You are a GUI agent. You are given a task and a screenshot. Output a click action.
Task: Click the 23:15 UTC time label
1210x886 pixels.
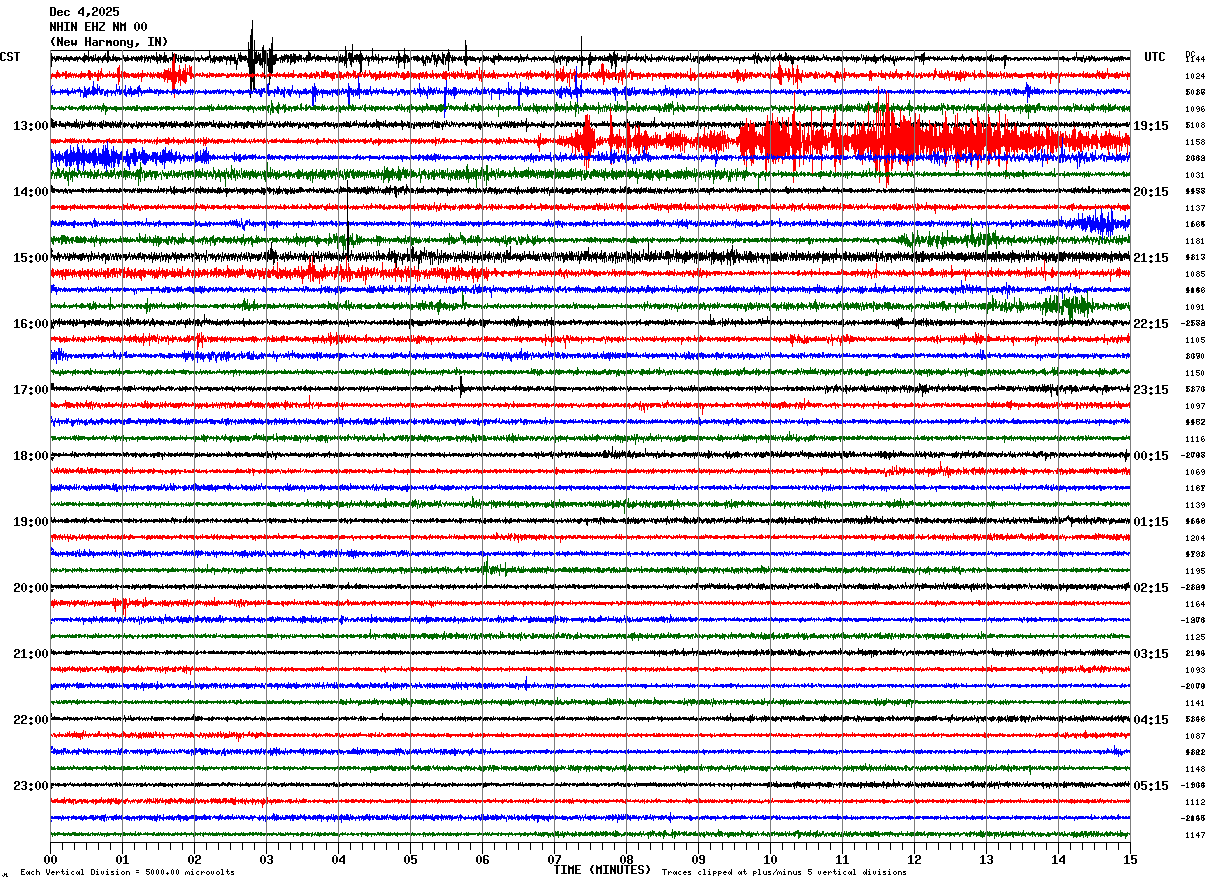(x=1151, y=390)
